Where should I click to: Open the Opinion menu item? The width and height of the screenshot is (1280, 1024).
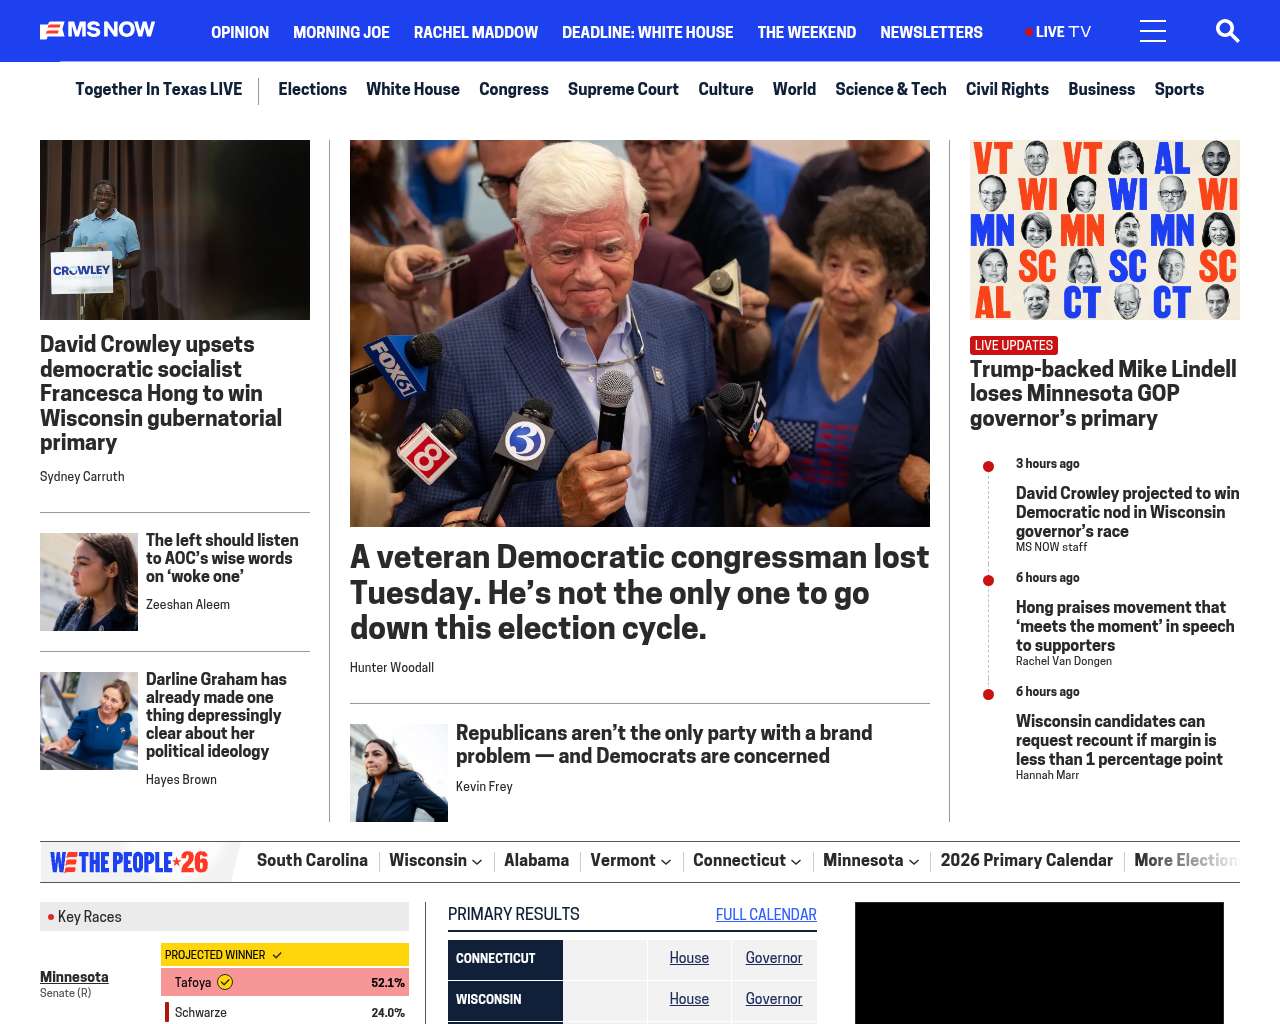click(x=240, y=32)
